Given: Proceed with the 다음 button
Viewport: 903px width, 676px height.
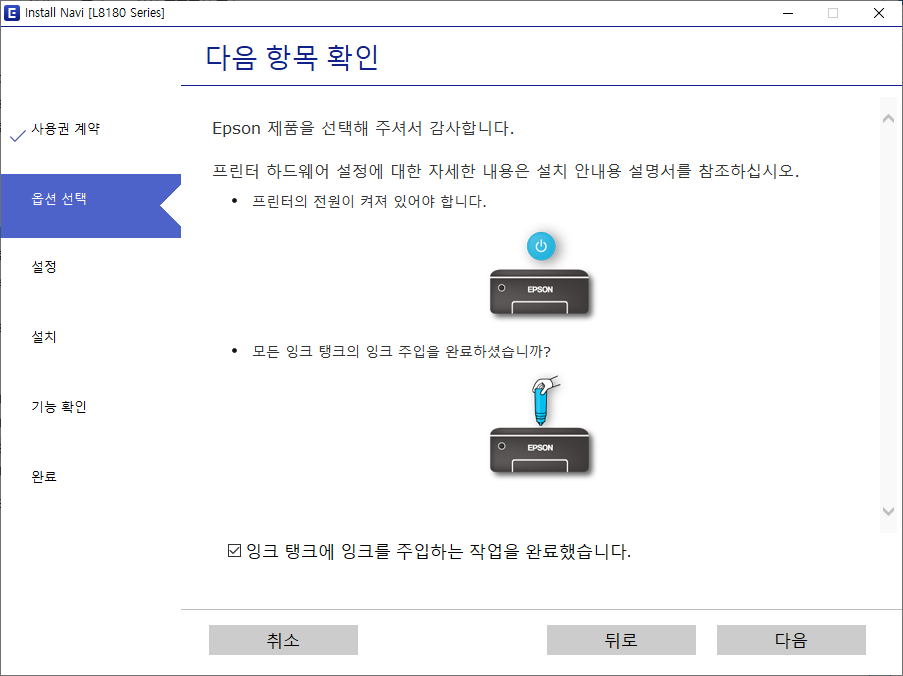Looking at the screenshot, I should [791, 640].
